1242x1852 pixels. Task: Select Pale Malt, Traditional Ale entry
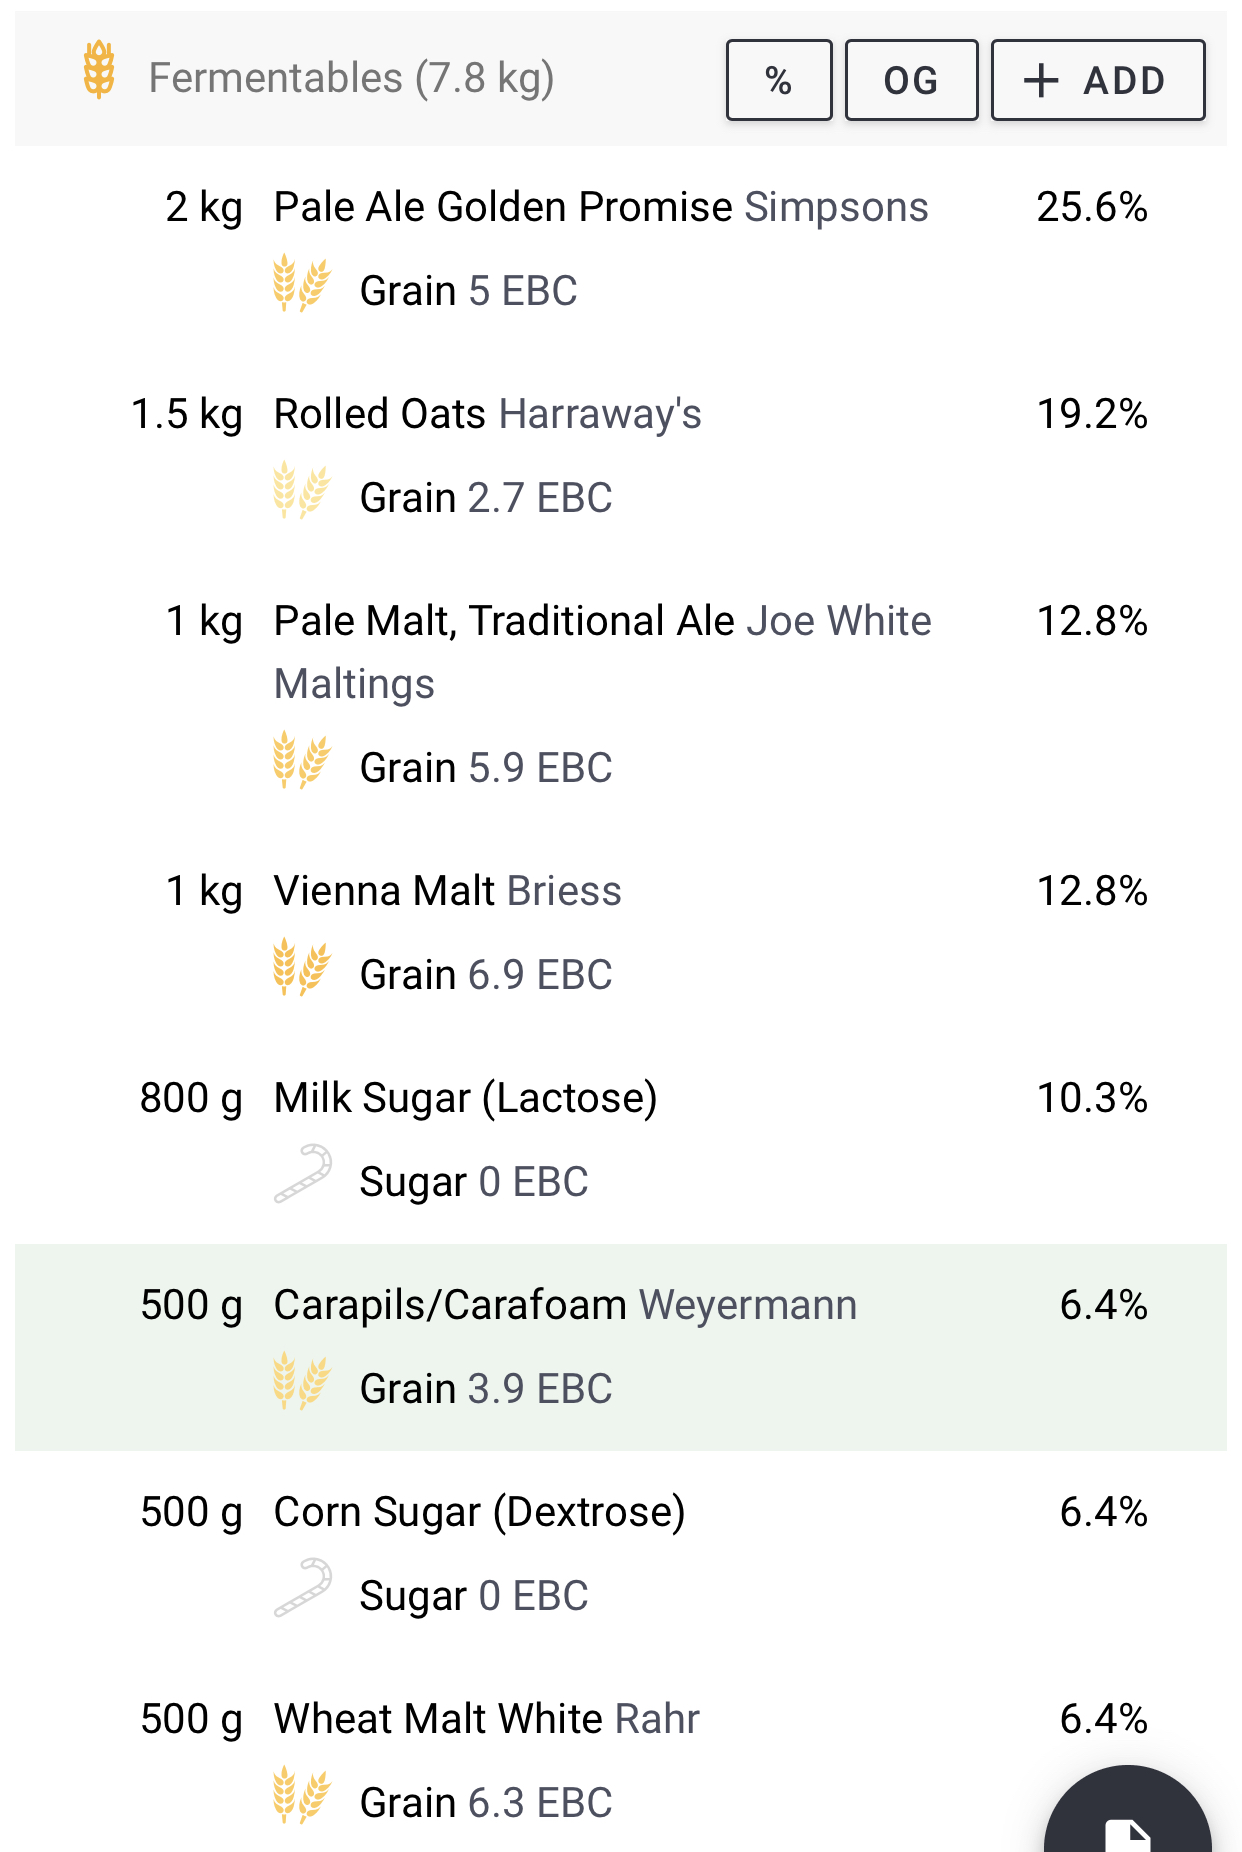pyautogui.click(x=621, y=694)
